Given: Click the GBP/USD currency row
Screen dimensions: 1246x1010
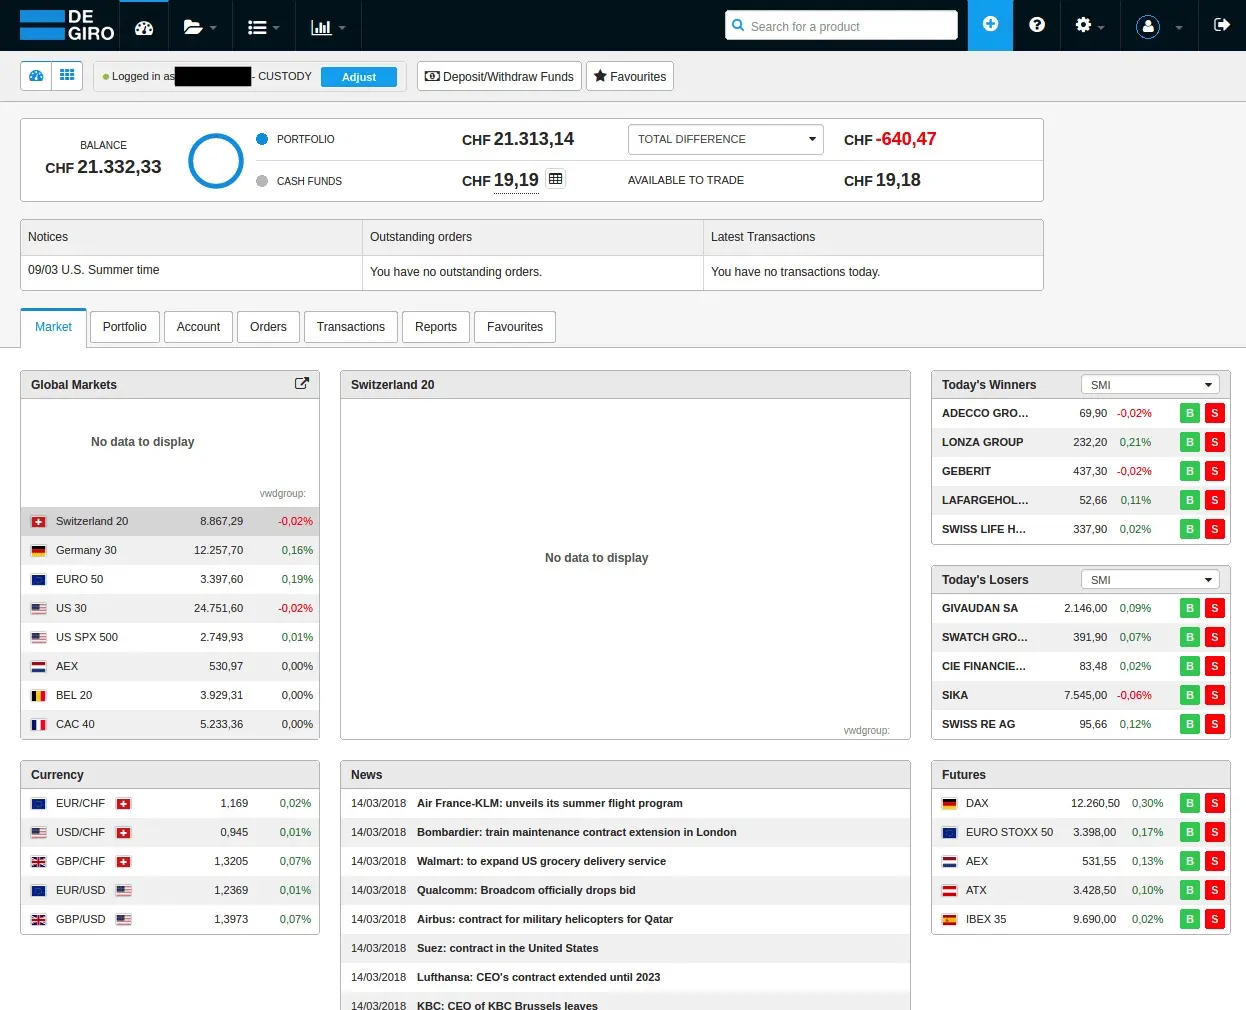Looking at the screenshot, I should coord(170,919).
